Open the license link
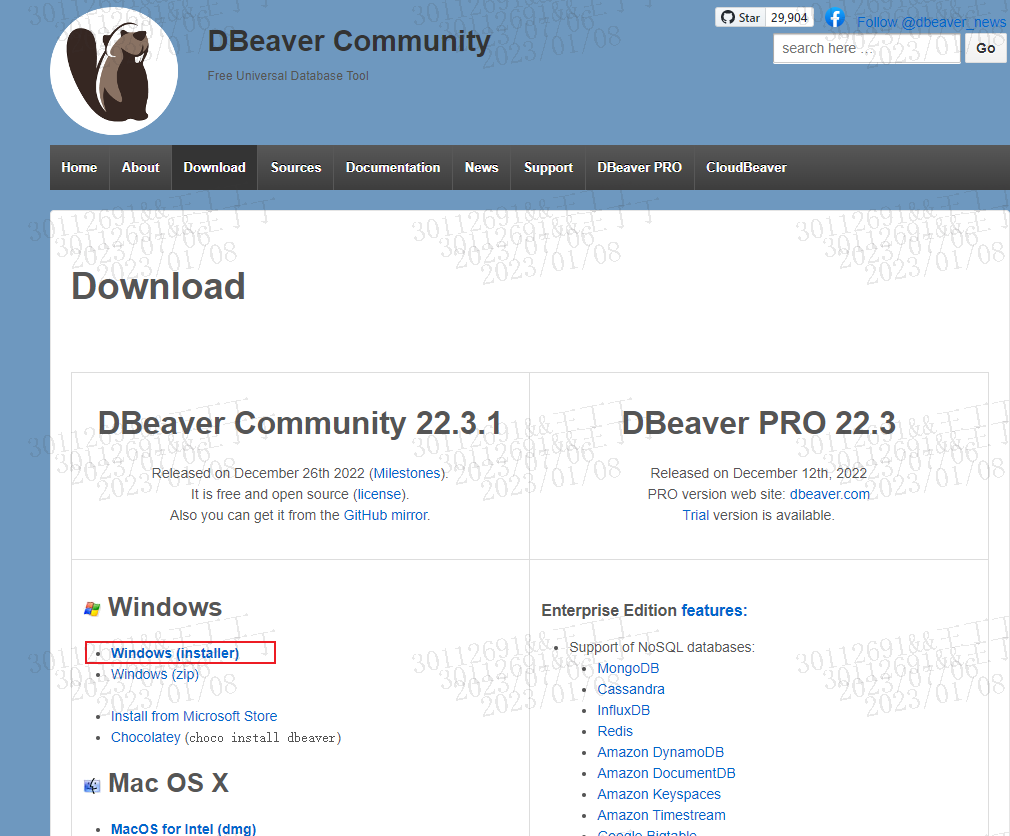The width and height of the screenshot is (1010, 836). click(x=379, y=494)
